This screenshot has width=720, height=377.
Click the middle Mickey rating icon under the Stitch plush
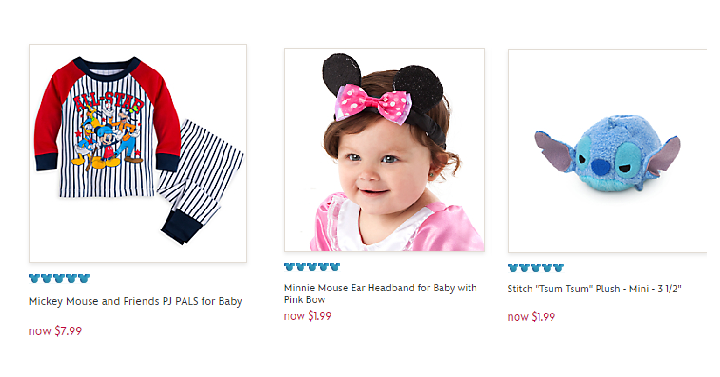(x=536, y=268)
